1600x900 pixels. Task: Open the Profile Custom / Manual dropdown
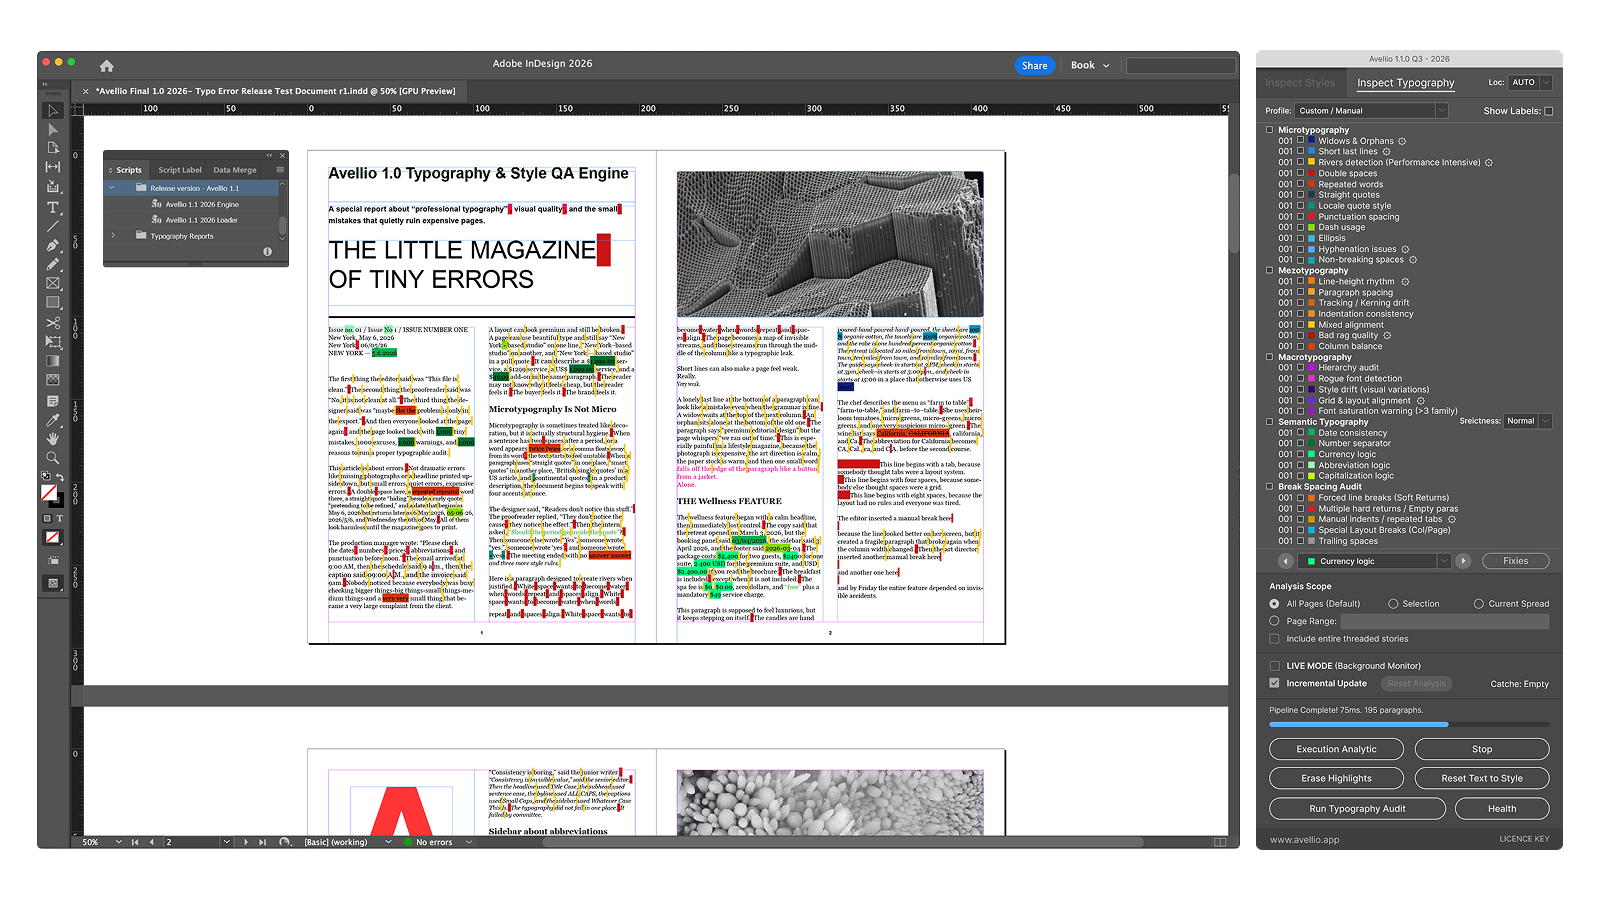[x=1371, y=111]
